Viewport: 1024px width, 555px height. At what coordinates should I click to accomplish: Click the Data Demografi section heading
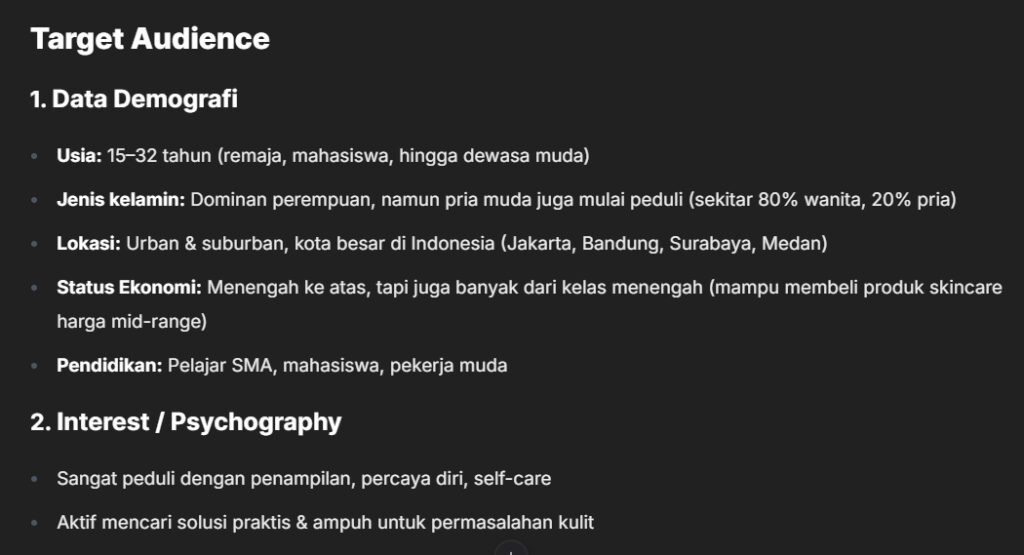pos(134,99)
